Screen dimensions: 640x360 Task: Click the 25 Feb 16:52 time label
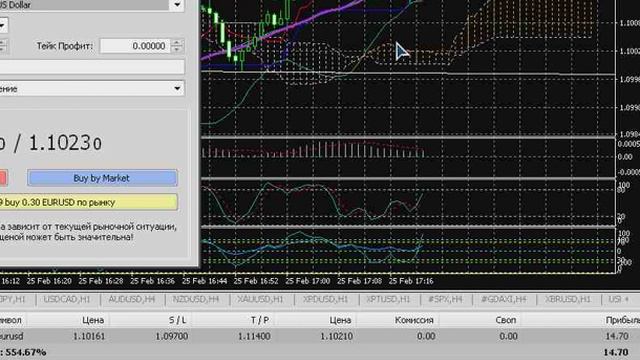256,281
